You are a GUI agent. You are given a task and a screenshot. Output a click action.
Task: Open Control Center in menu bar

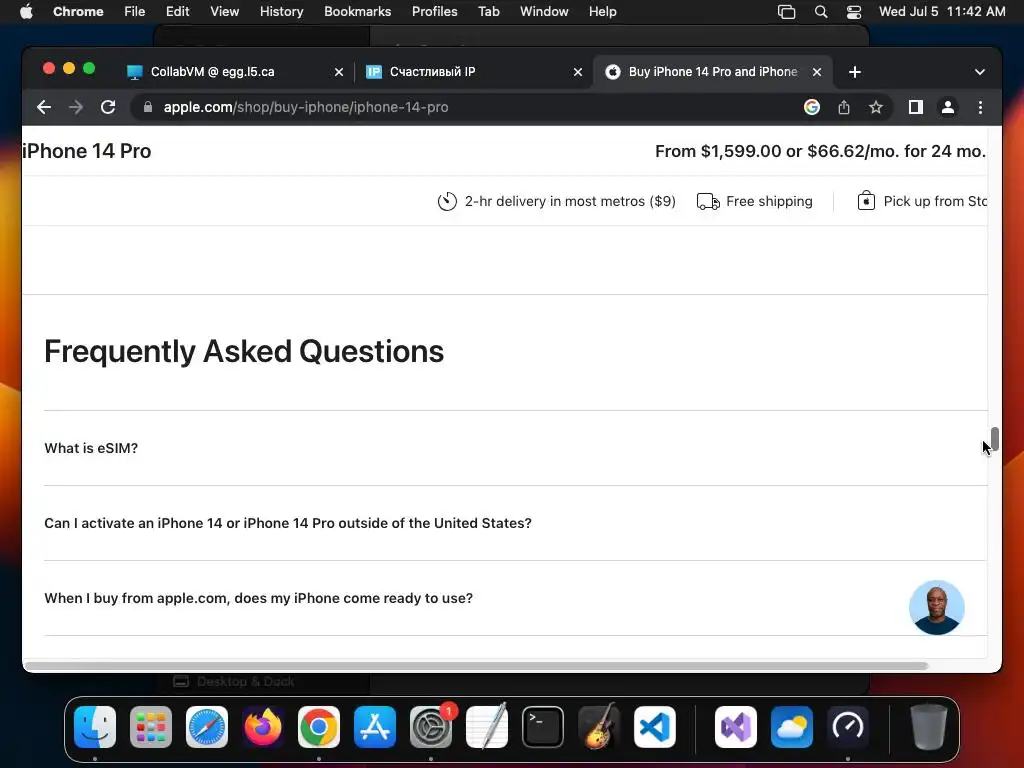point(854,12)
